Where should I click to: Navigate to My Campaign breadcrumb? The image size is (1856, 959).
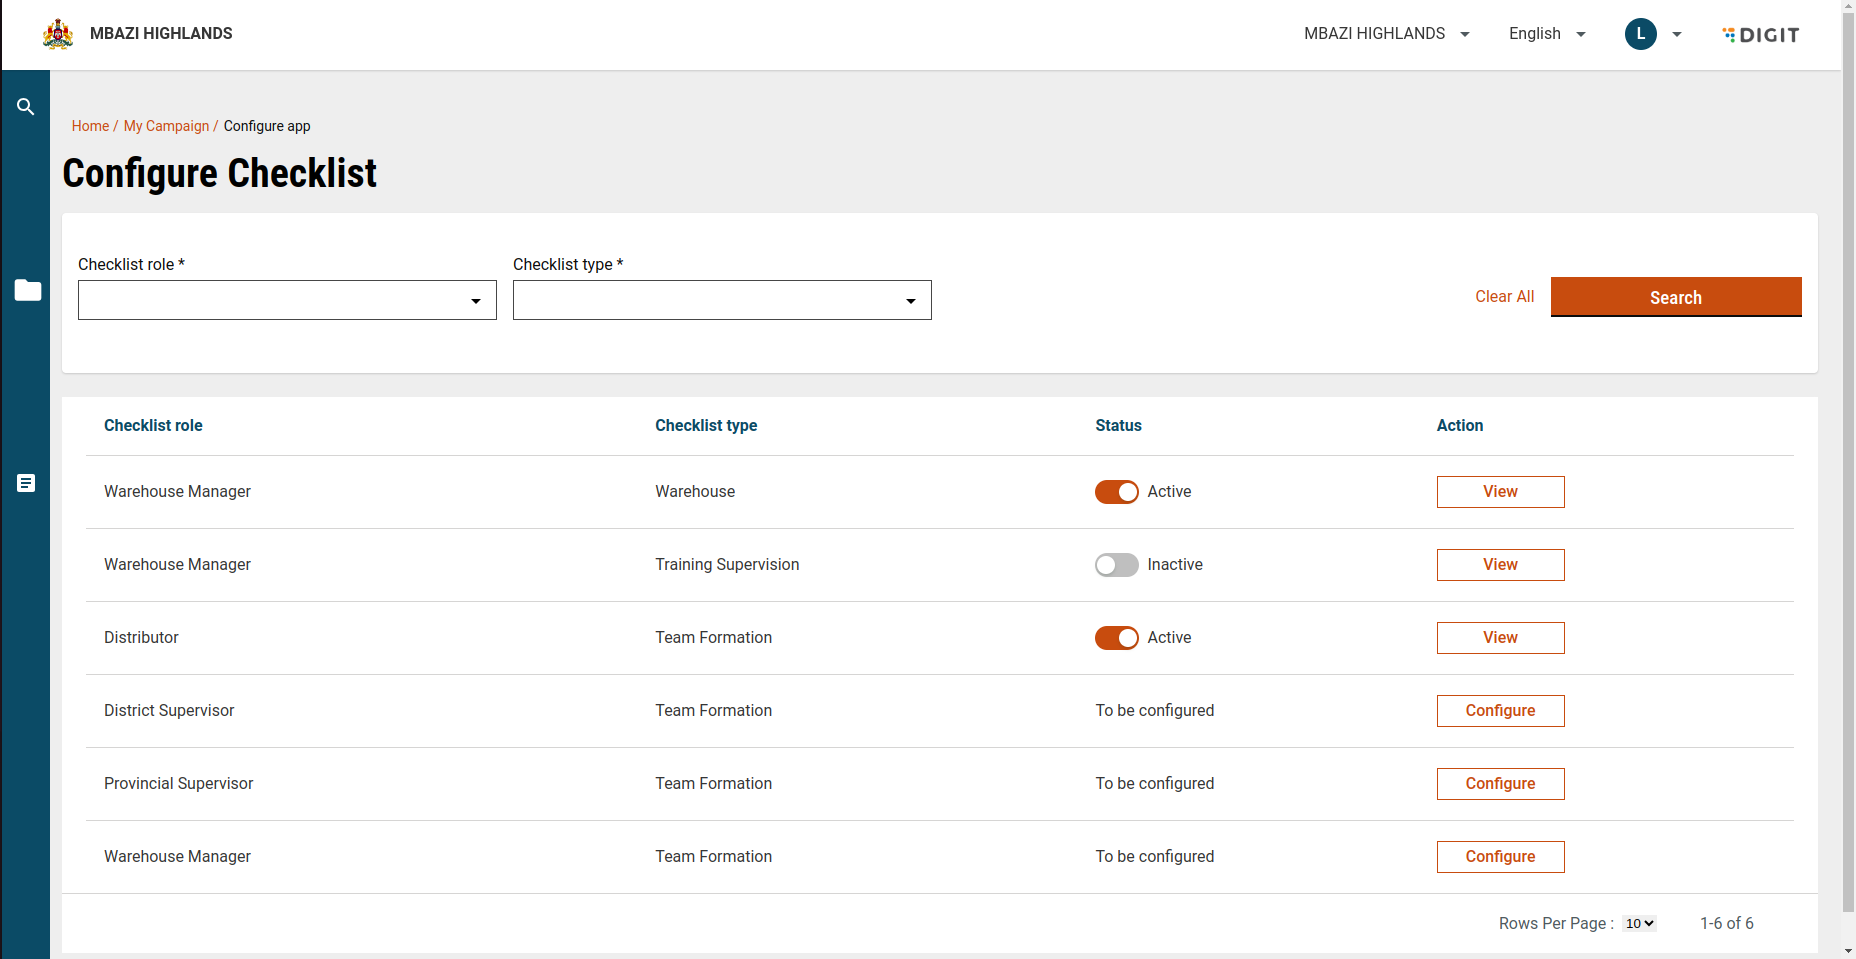point(166,126)
